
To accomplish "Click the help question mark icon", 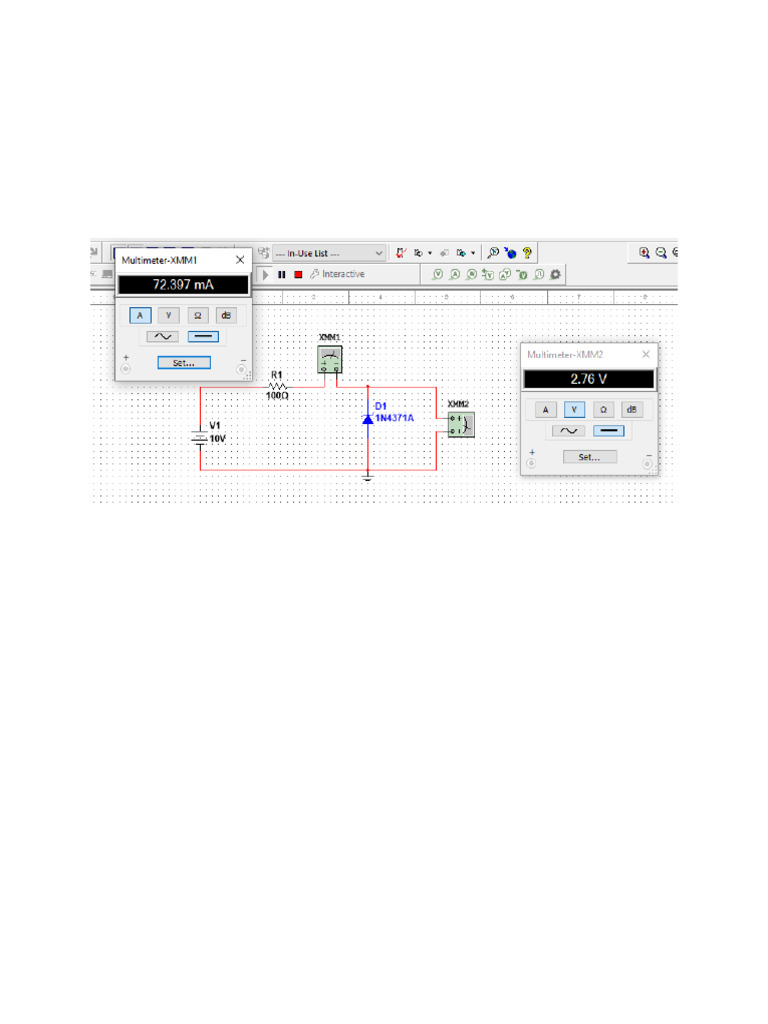I will [527, 253].
